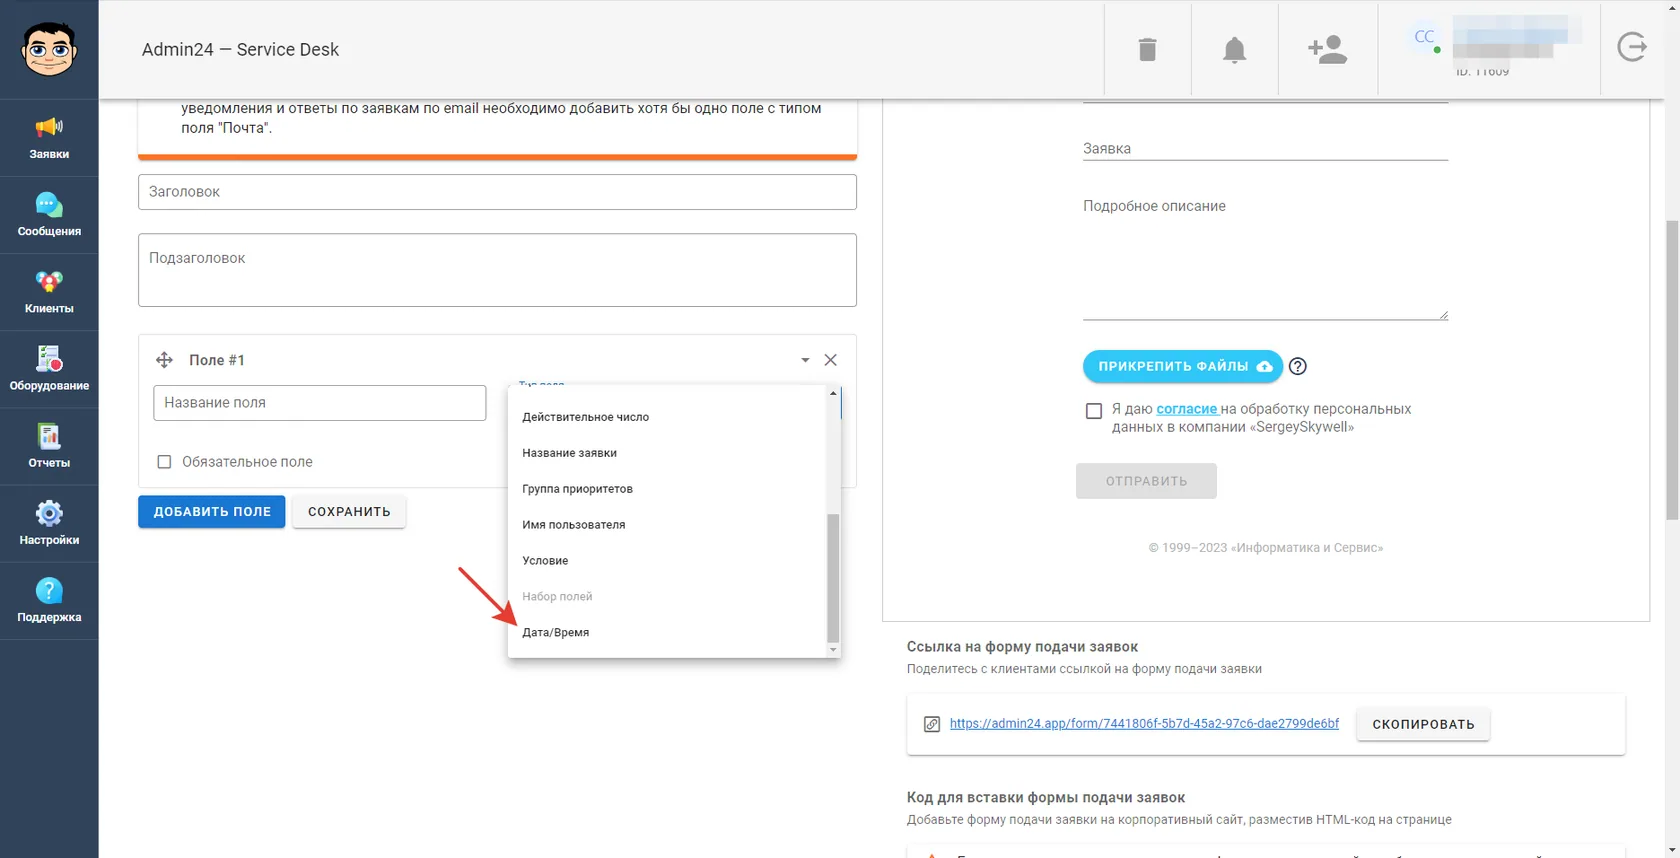The height and width of the screenshot is (858, 1680).
Task: Click the trash bin icon in header
Action: coord(1147,49)
